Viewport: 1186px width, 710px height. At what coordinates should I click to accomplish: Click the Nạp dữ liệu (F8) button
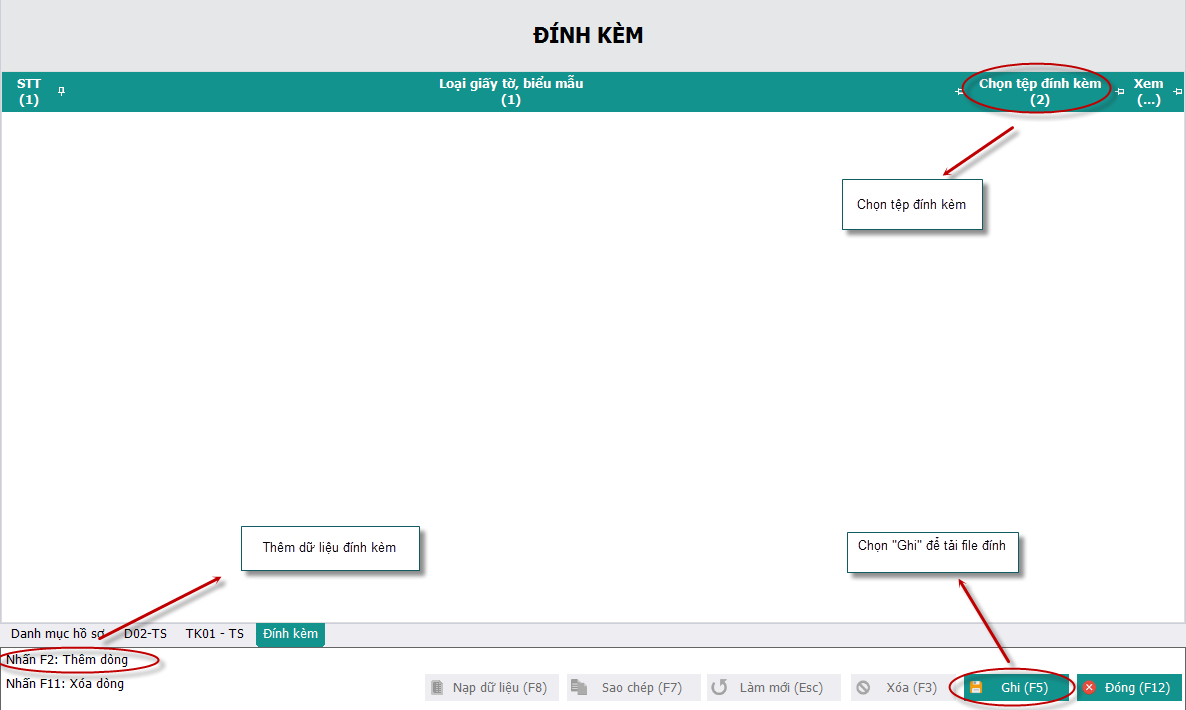492,687
